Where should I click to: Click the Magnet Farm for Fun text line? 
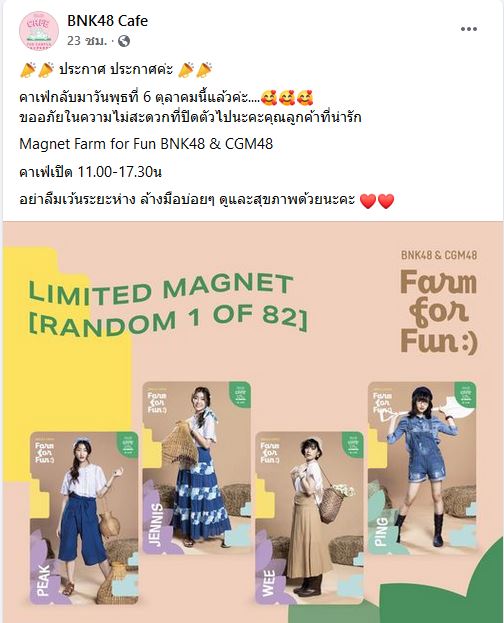click(x=146, y=143)
